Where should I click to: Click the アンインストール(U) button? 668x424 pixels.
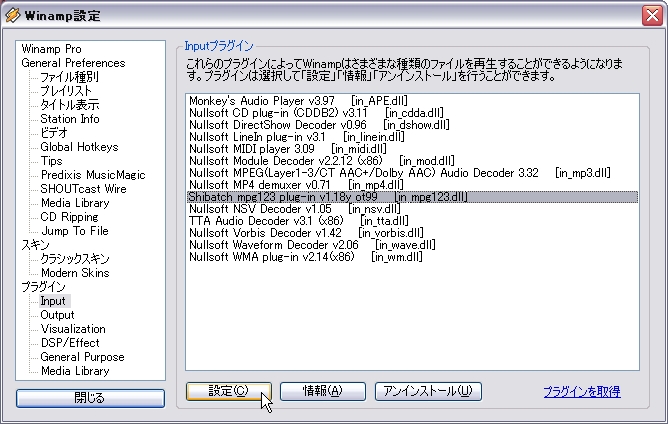428,391
